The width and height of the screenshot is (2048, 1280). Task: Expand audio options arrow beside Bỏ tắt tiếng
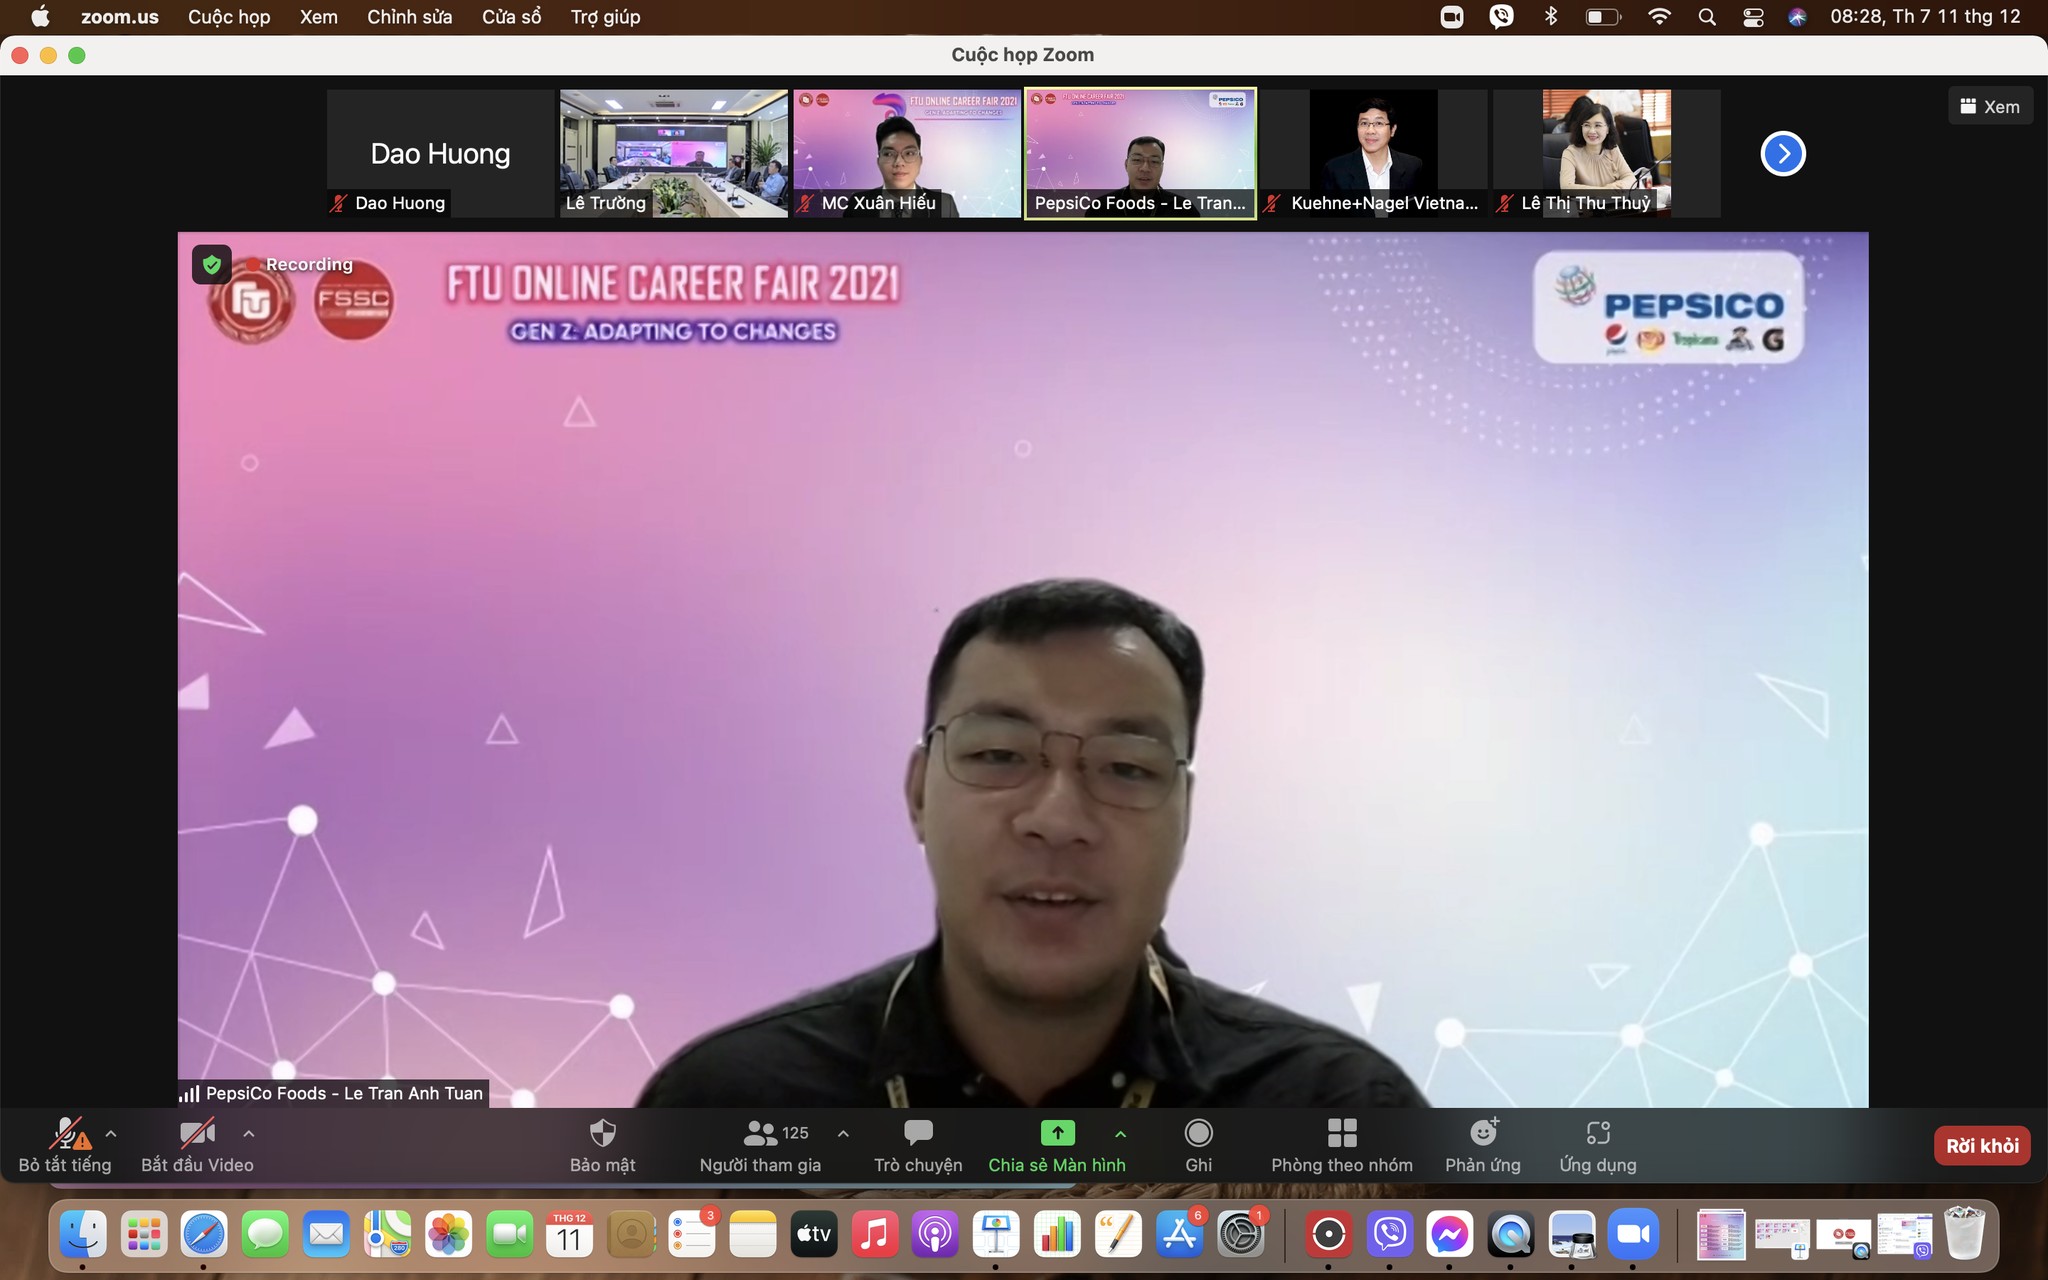pyautogui.click(x=111, y=1134)
